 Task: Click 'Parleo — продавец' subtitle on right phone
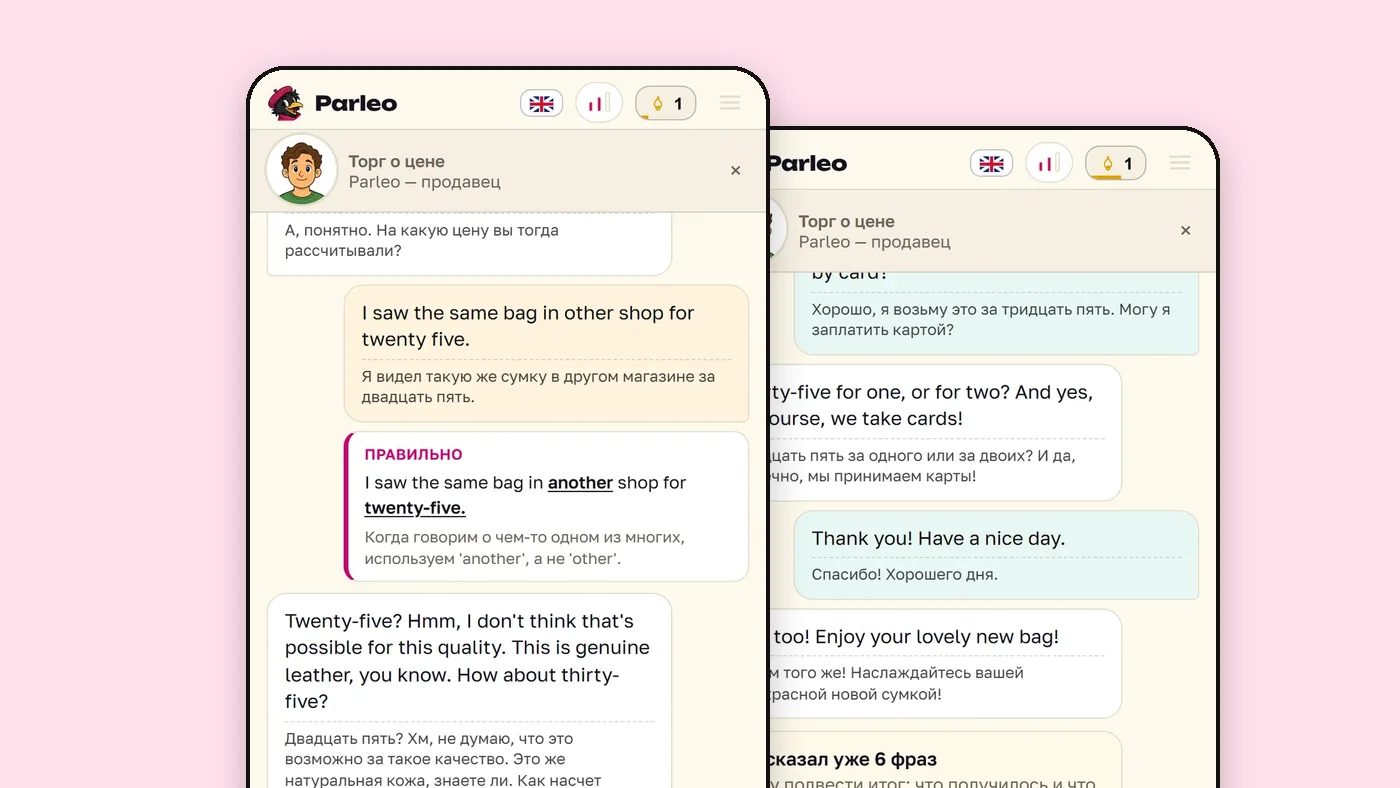875,242
